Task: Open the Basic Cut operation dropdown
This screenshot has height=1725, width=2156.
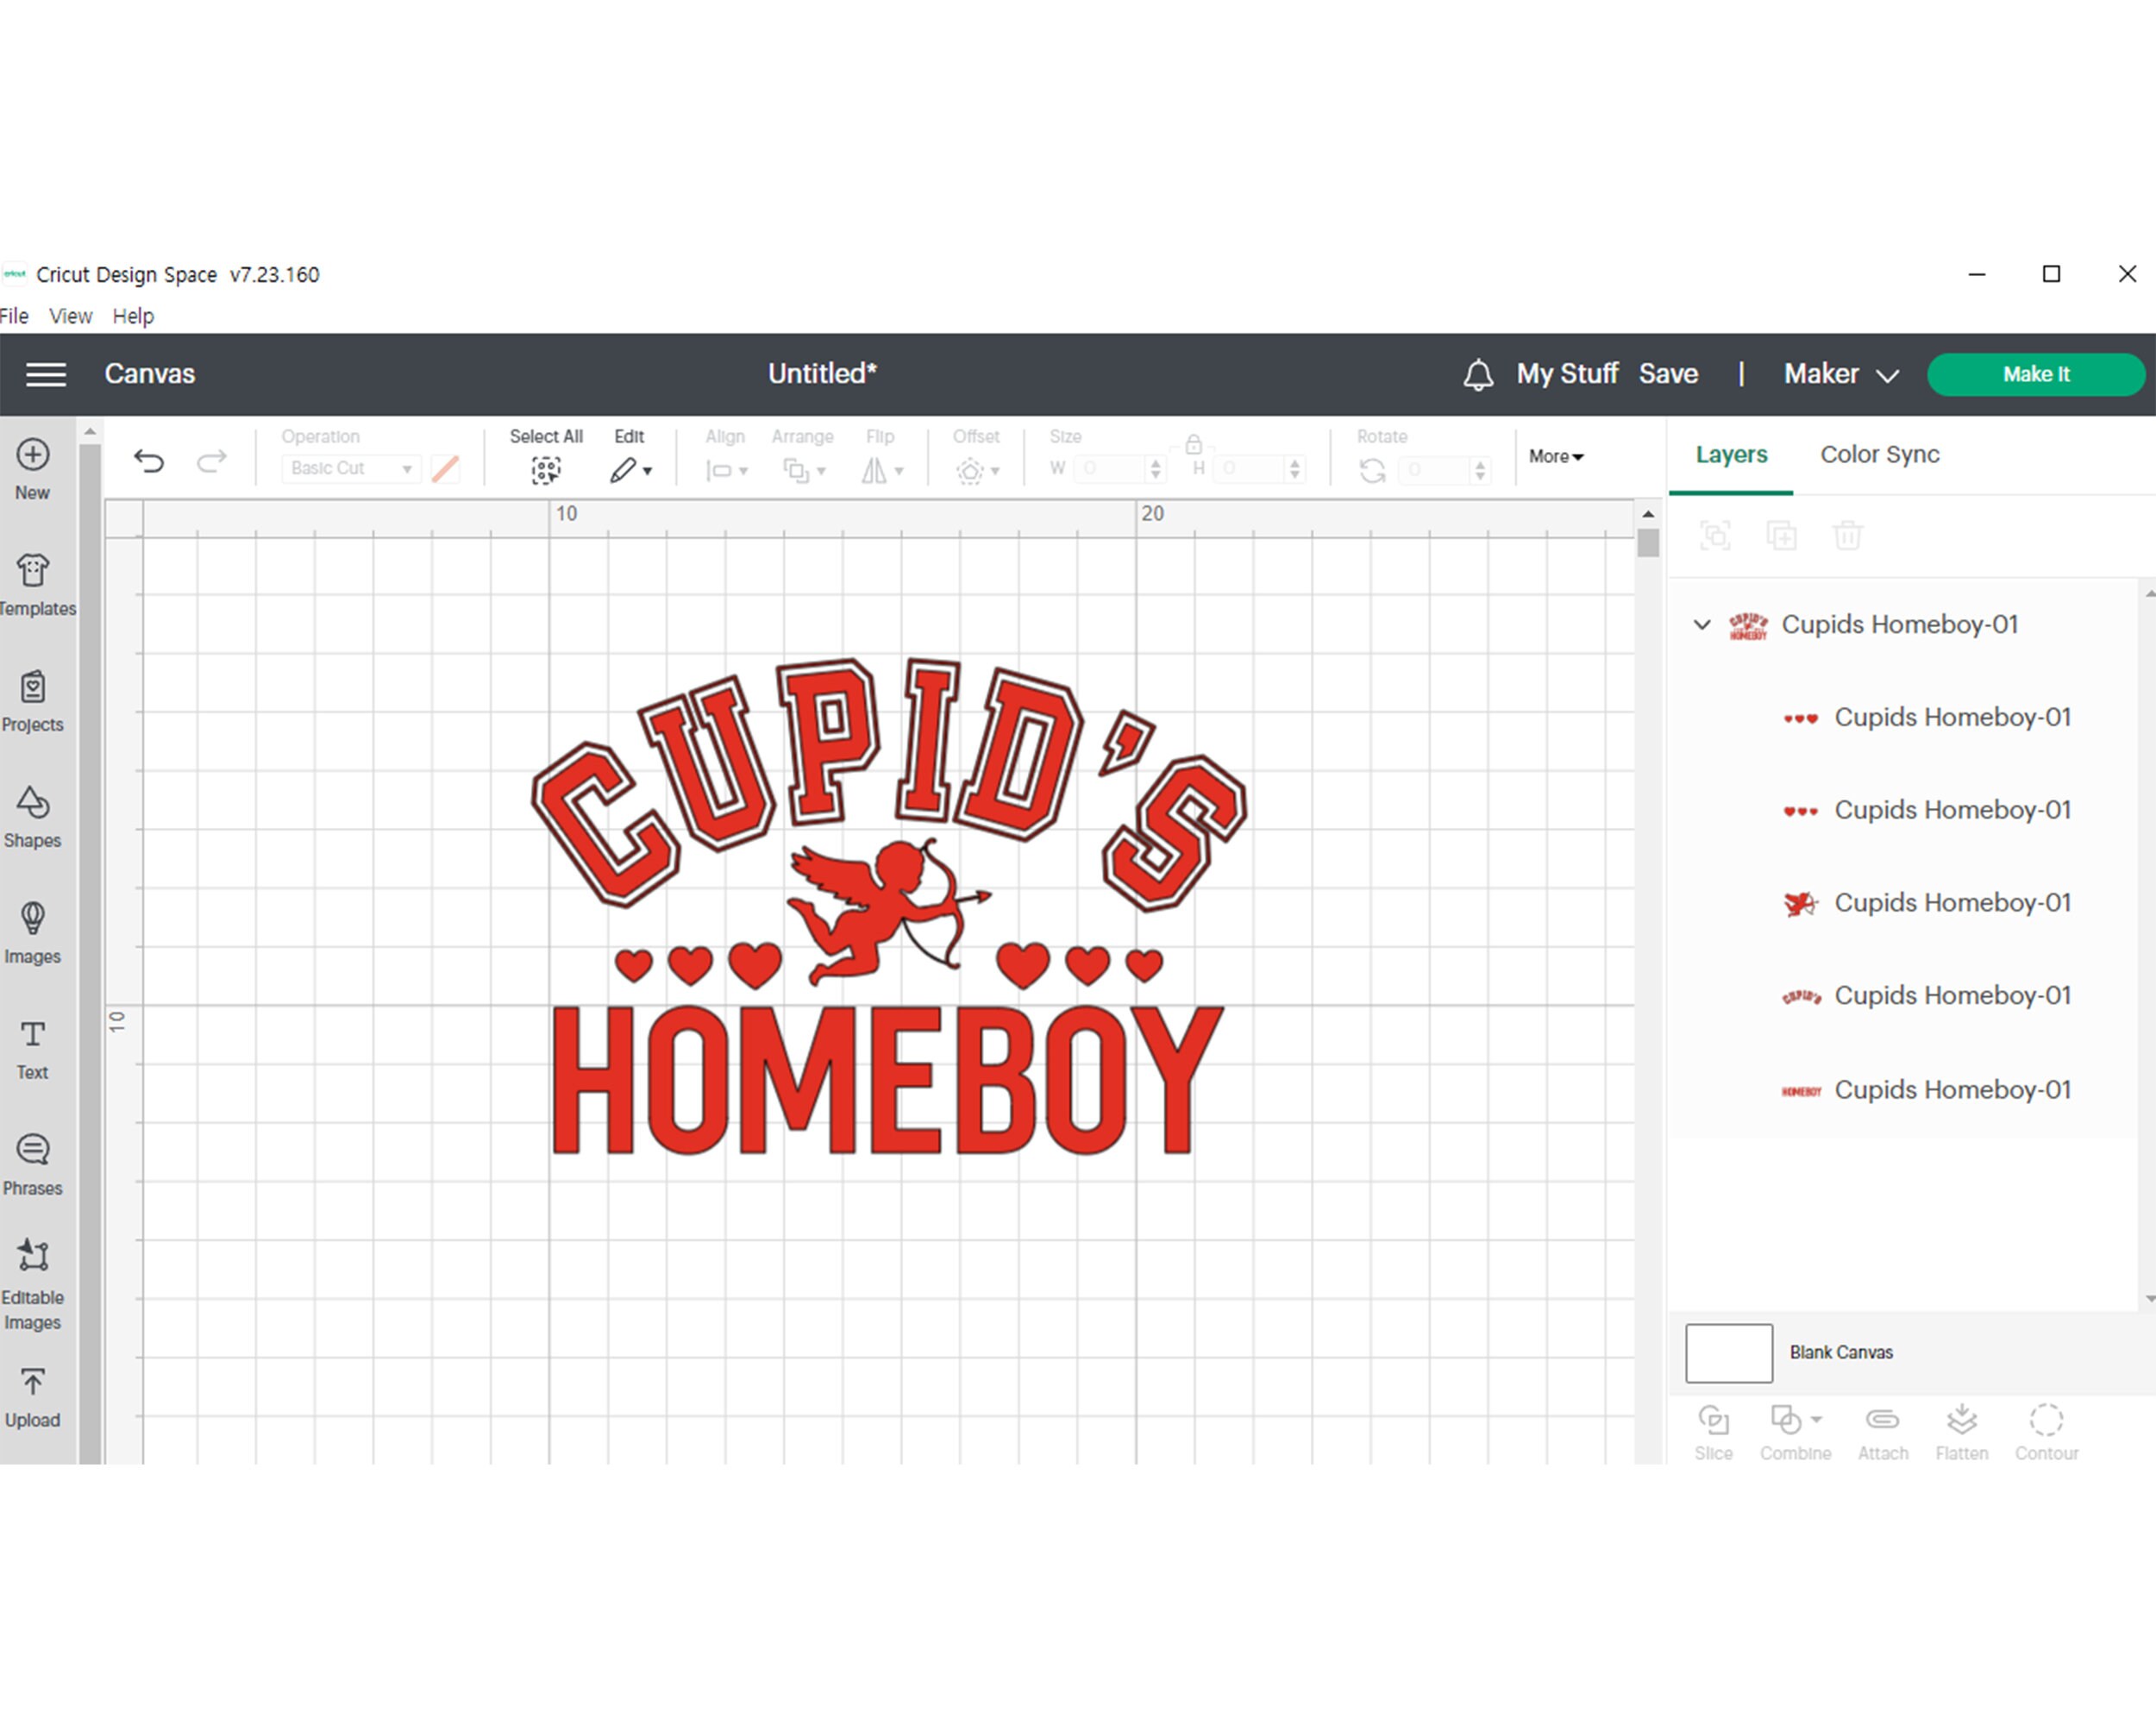Action: pyautogui.click(x=349, y=468)
